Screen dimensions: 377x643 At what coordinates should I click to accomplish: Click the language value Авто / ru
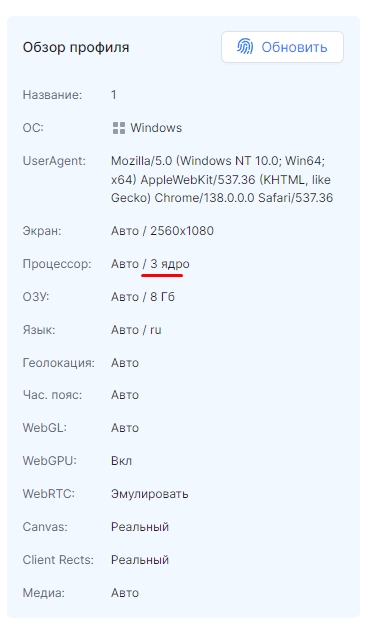136,330
